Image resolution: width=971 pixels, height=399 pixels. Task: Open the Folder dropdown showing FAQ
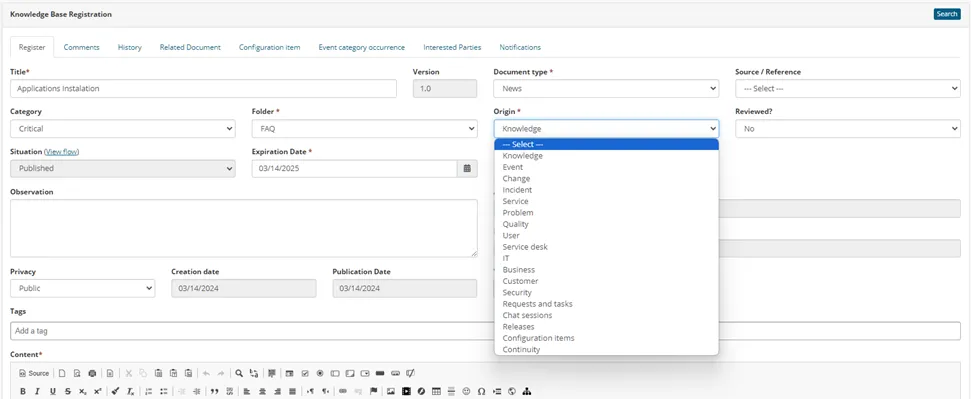(365, 129)
